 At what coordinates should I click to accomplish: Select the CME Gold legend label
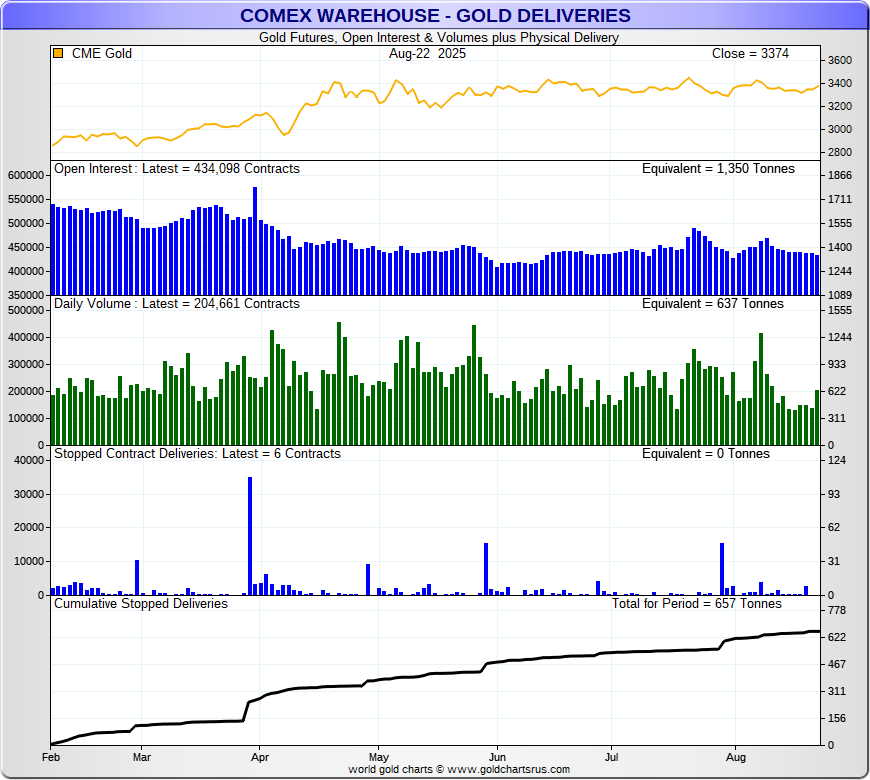[102, 54]
